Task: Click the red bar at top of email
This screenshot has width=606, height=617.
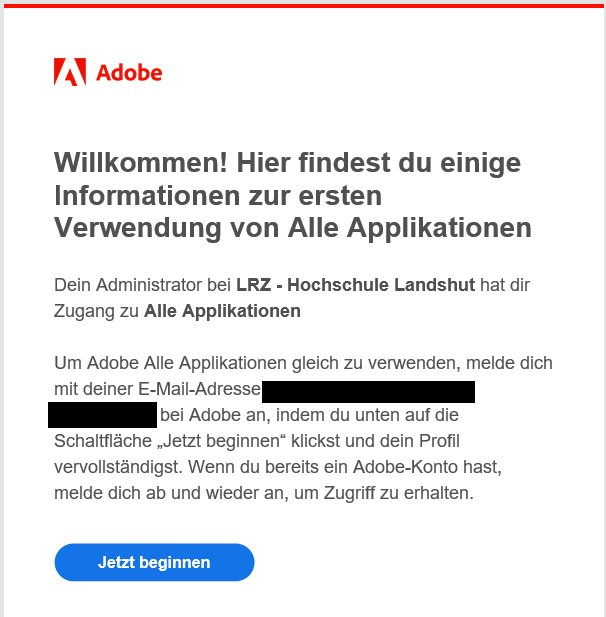Action: click(303, 4)
